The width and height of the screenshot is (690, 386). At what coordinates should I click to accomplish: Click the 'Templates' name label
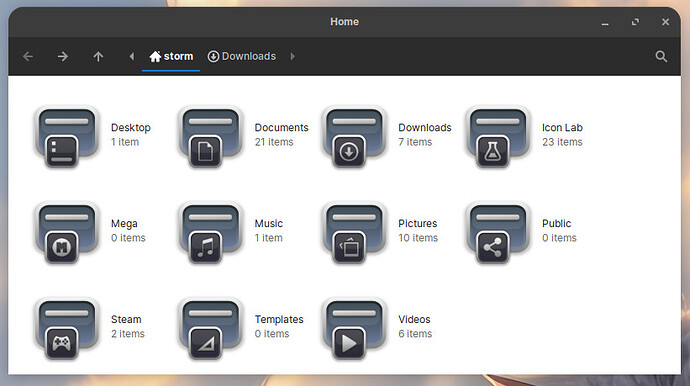pos(279,320)
